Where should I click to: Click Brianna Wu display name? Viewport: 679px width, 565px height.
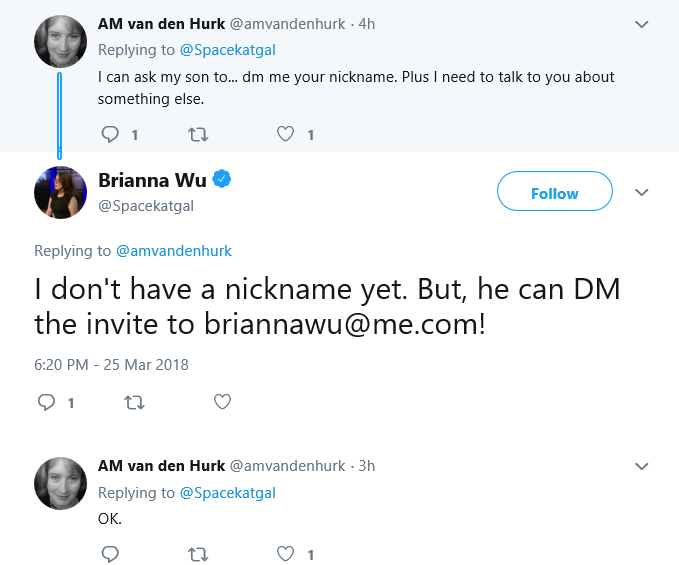(x=152, y=180)
